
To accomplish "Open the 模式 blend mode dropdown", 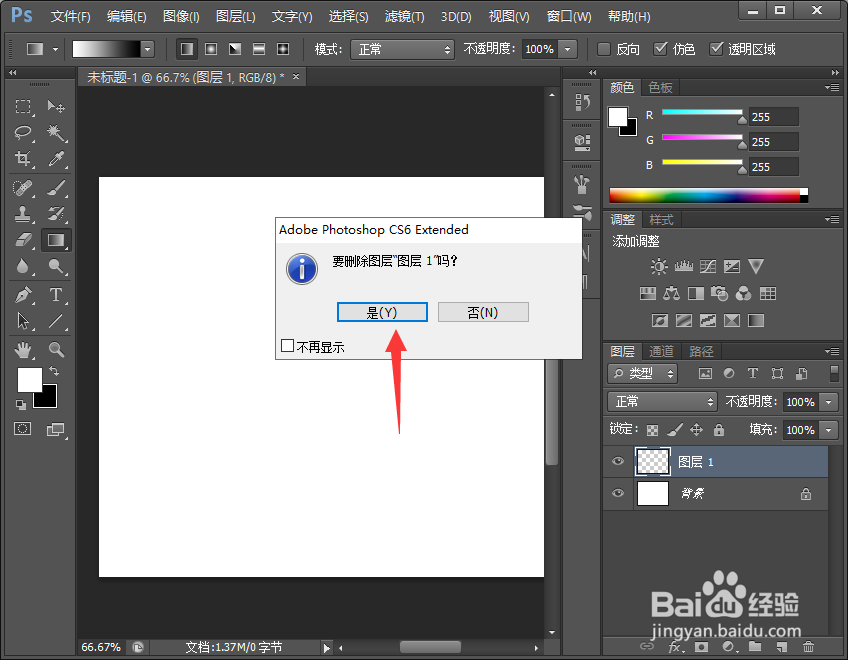I will (402, 50).
